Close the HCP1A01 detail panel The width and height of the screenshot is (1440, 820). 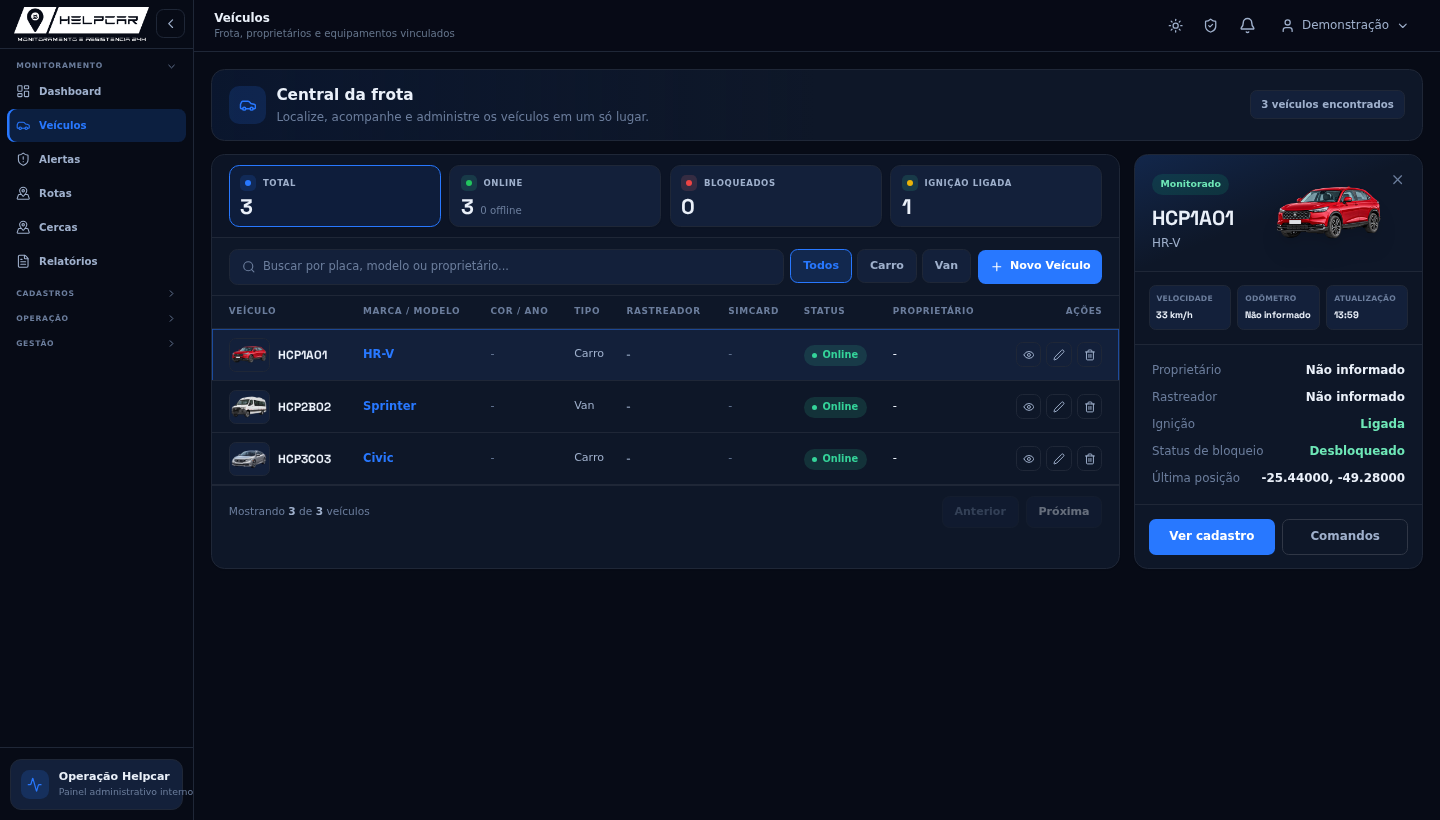point(1398,180)
